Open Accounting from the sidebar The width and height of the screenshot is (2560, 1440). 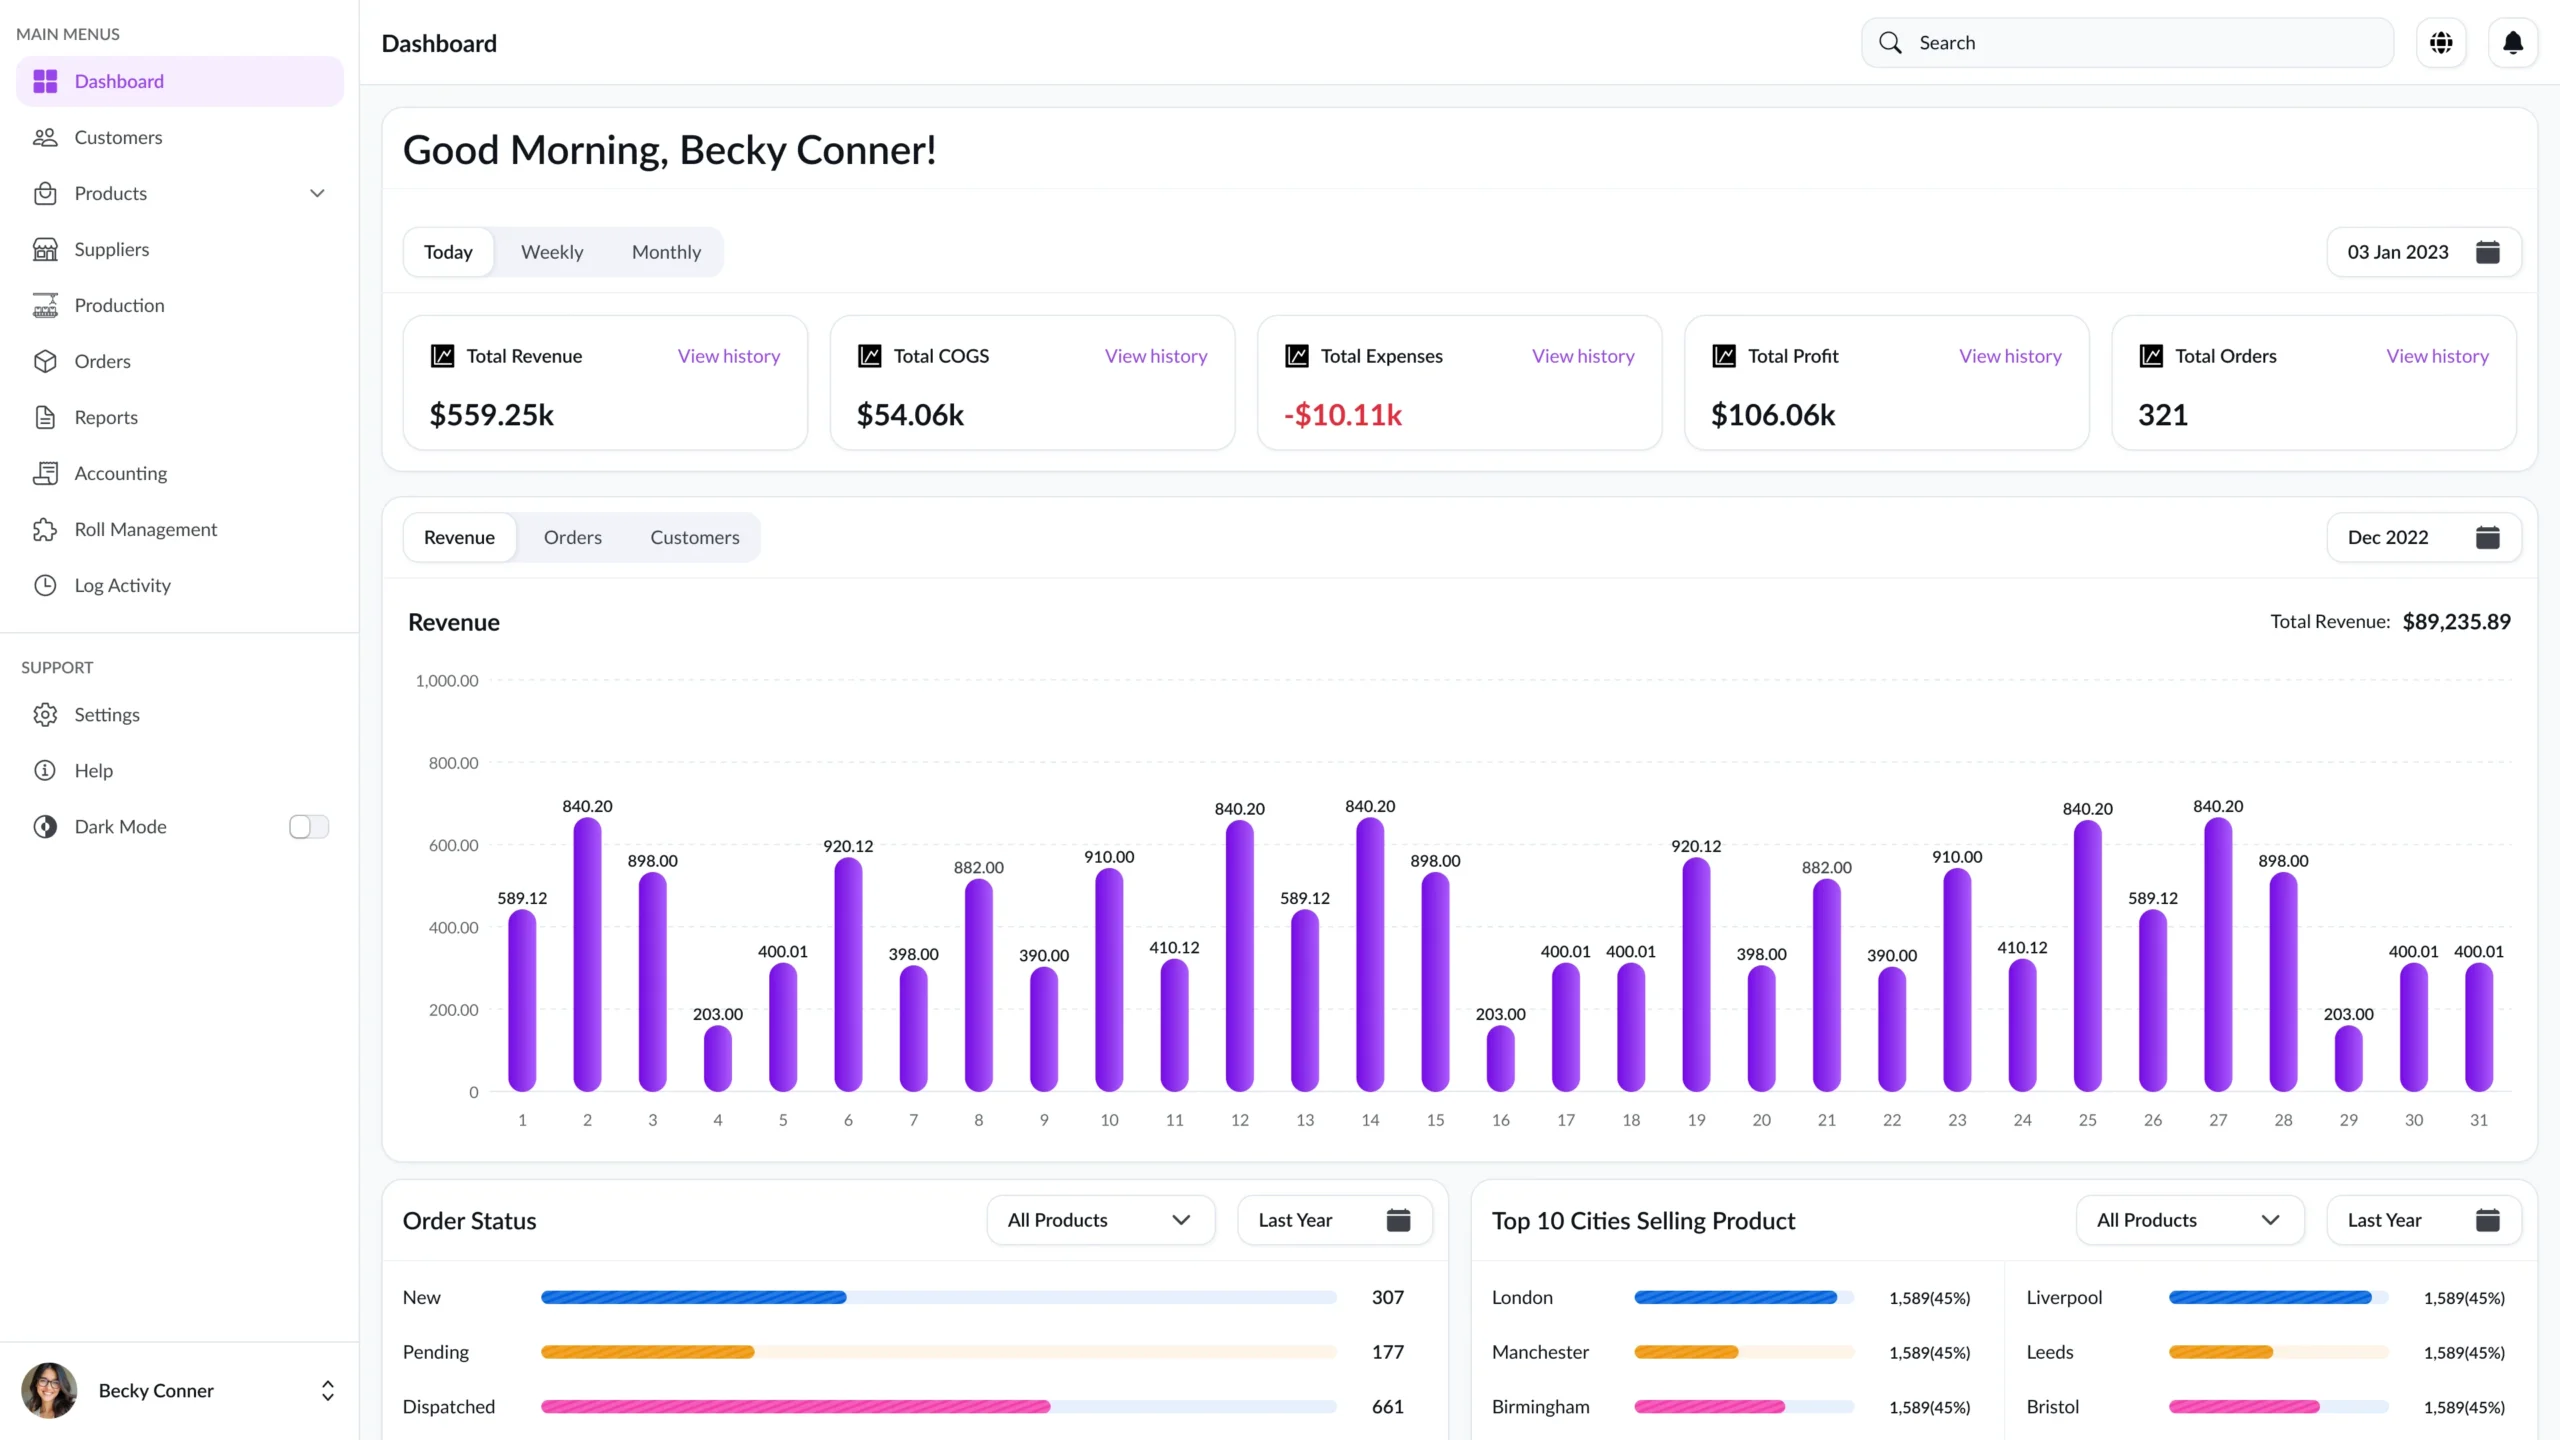(120, 473)
